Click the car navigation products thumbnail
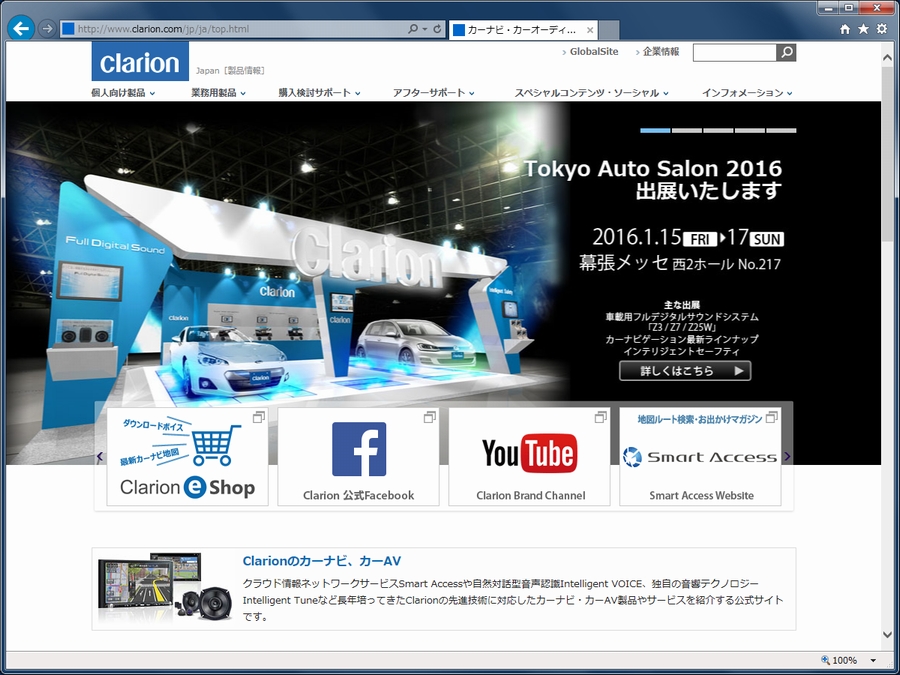Screen dimensions: 900x675 coord(165,588)
